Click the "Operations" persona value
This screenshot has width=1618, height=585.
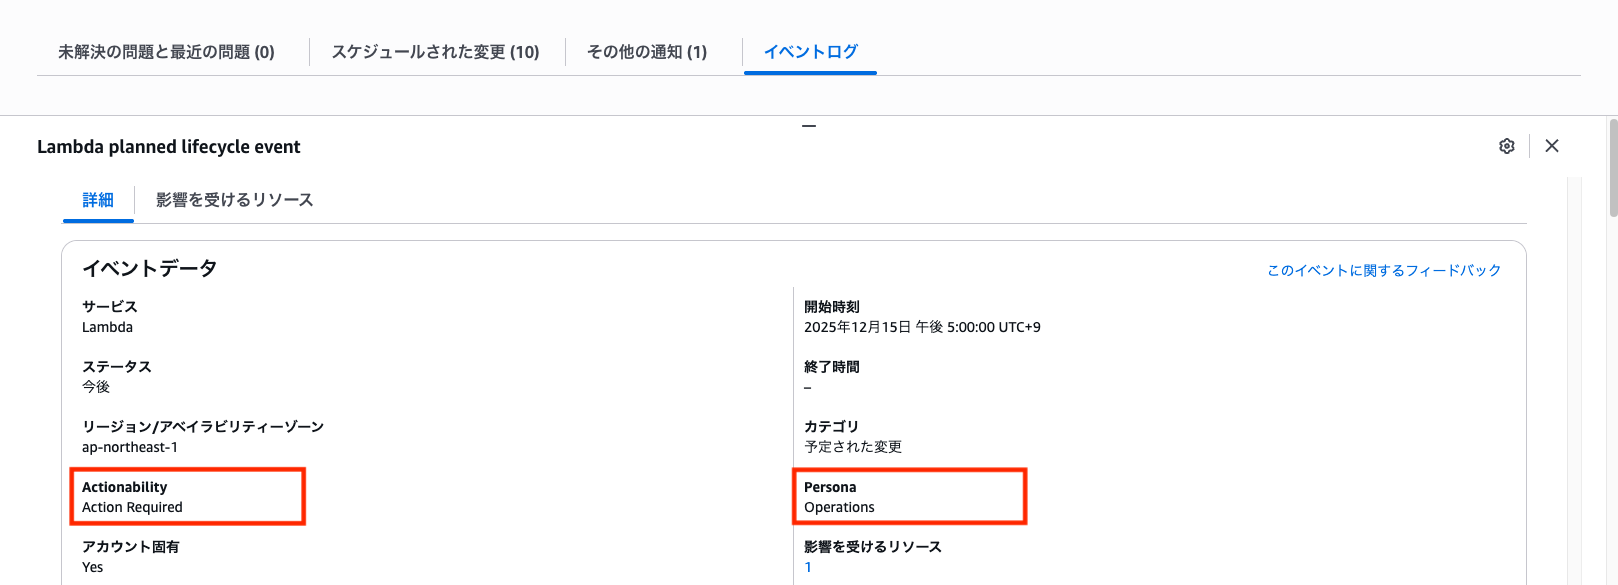pos(839,507)
